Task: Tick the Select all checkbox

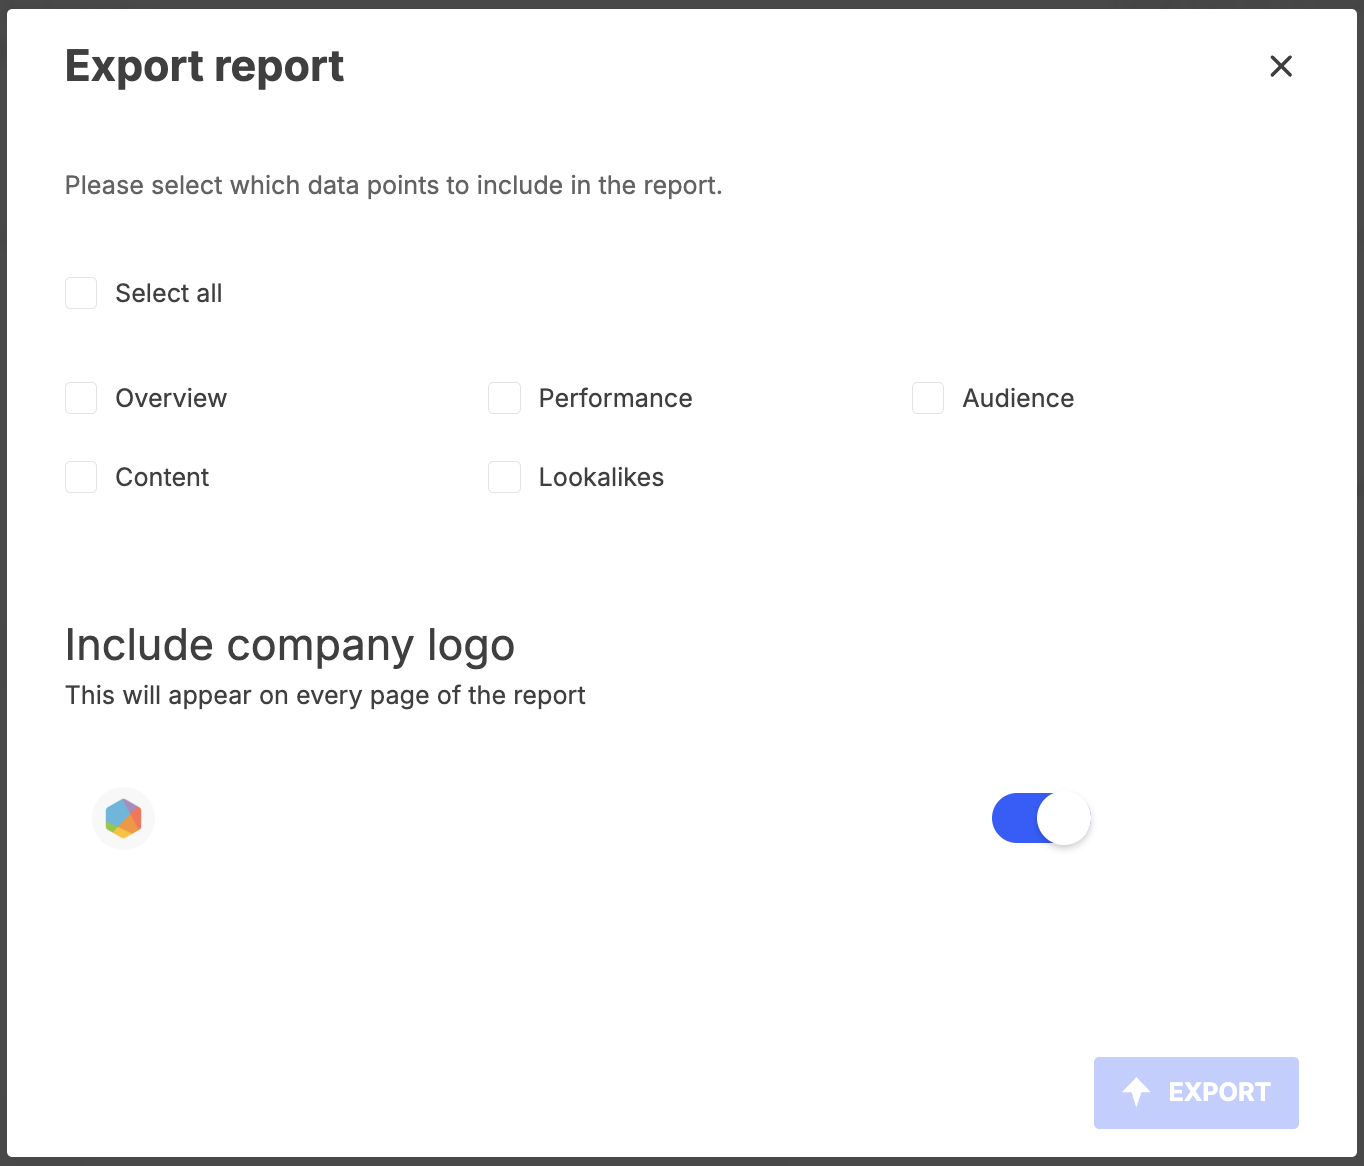Action: pyautogui.click(x=81, y=293)
